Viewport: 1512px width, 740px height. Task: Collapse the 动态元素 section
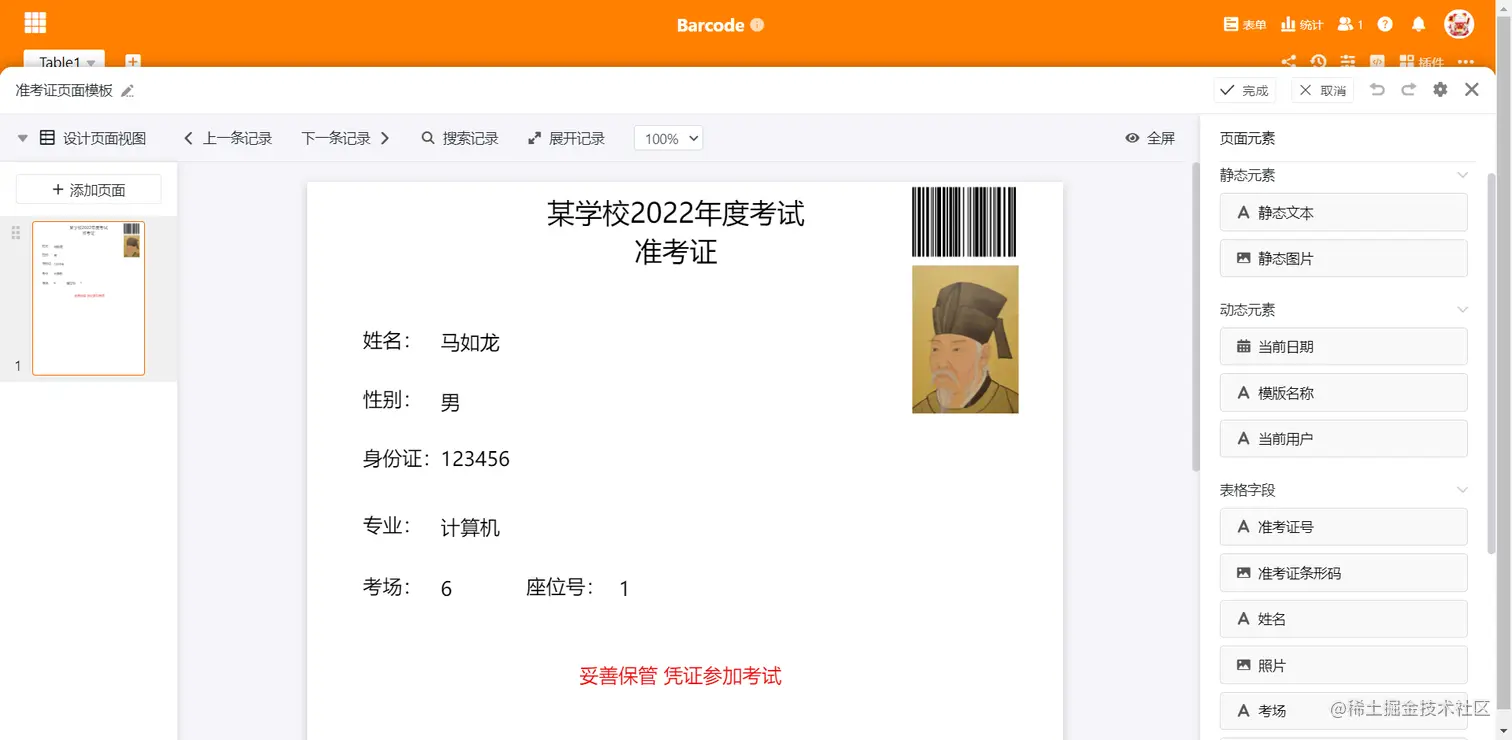pos(1462,310)
